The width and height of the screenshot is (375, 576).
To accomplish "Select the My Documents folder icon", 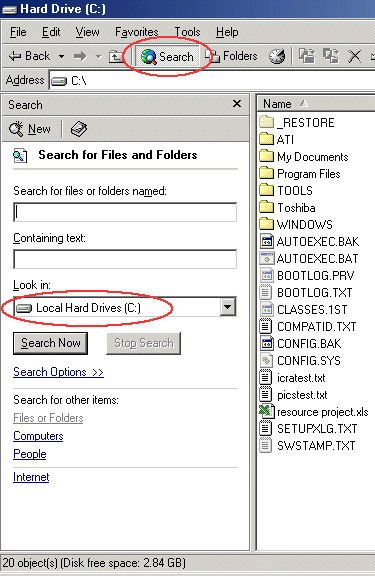I will pos(266,156).
